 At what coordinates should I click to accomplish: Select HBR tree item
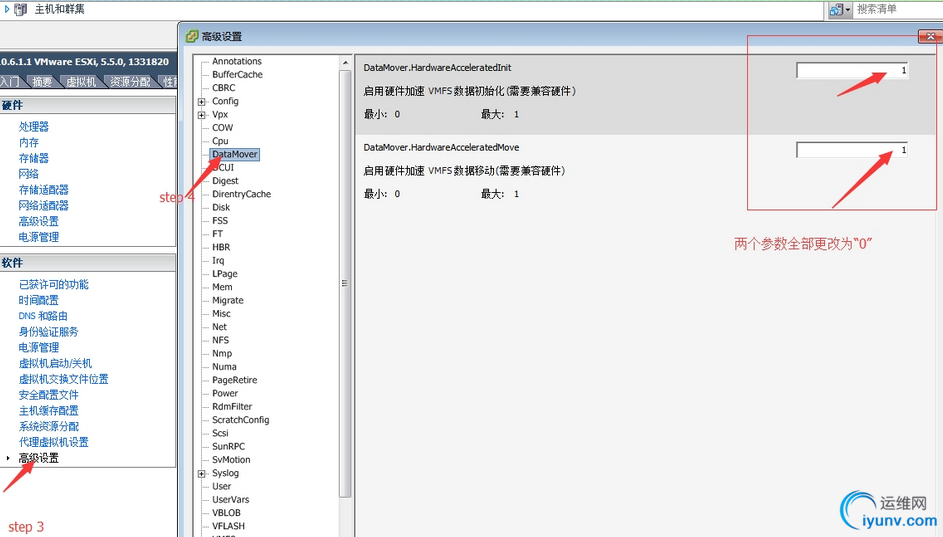coord(221,247)
